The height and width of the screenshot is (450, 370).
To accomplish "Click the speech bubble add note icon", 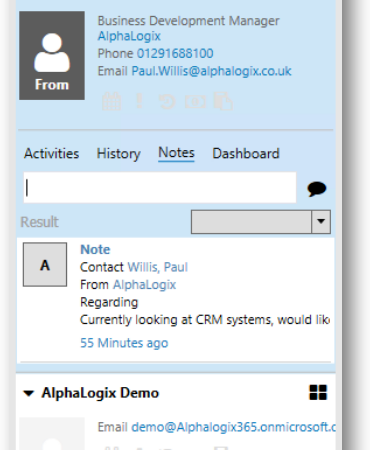I will click(317, 189).
